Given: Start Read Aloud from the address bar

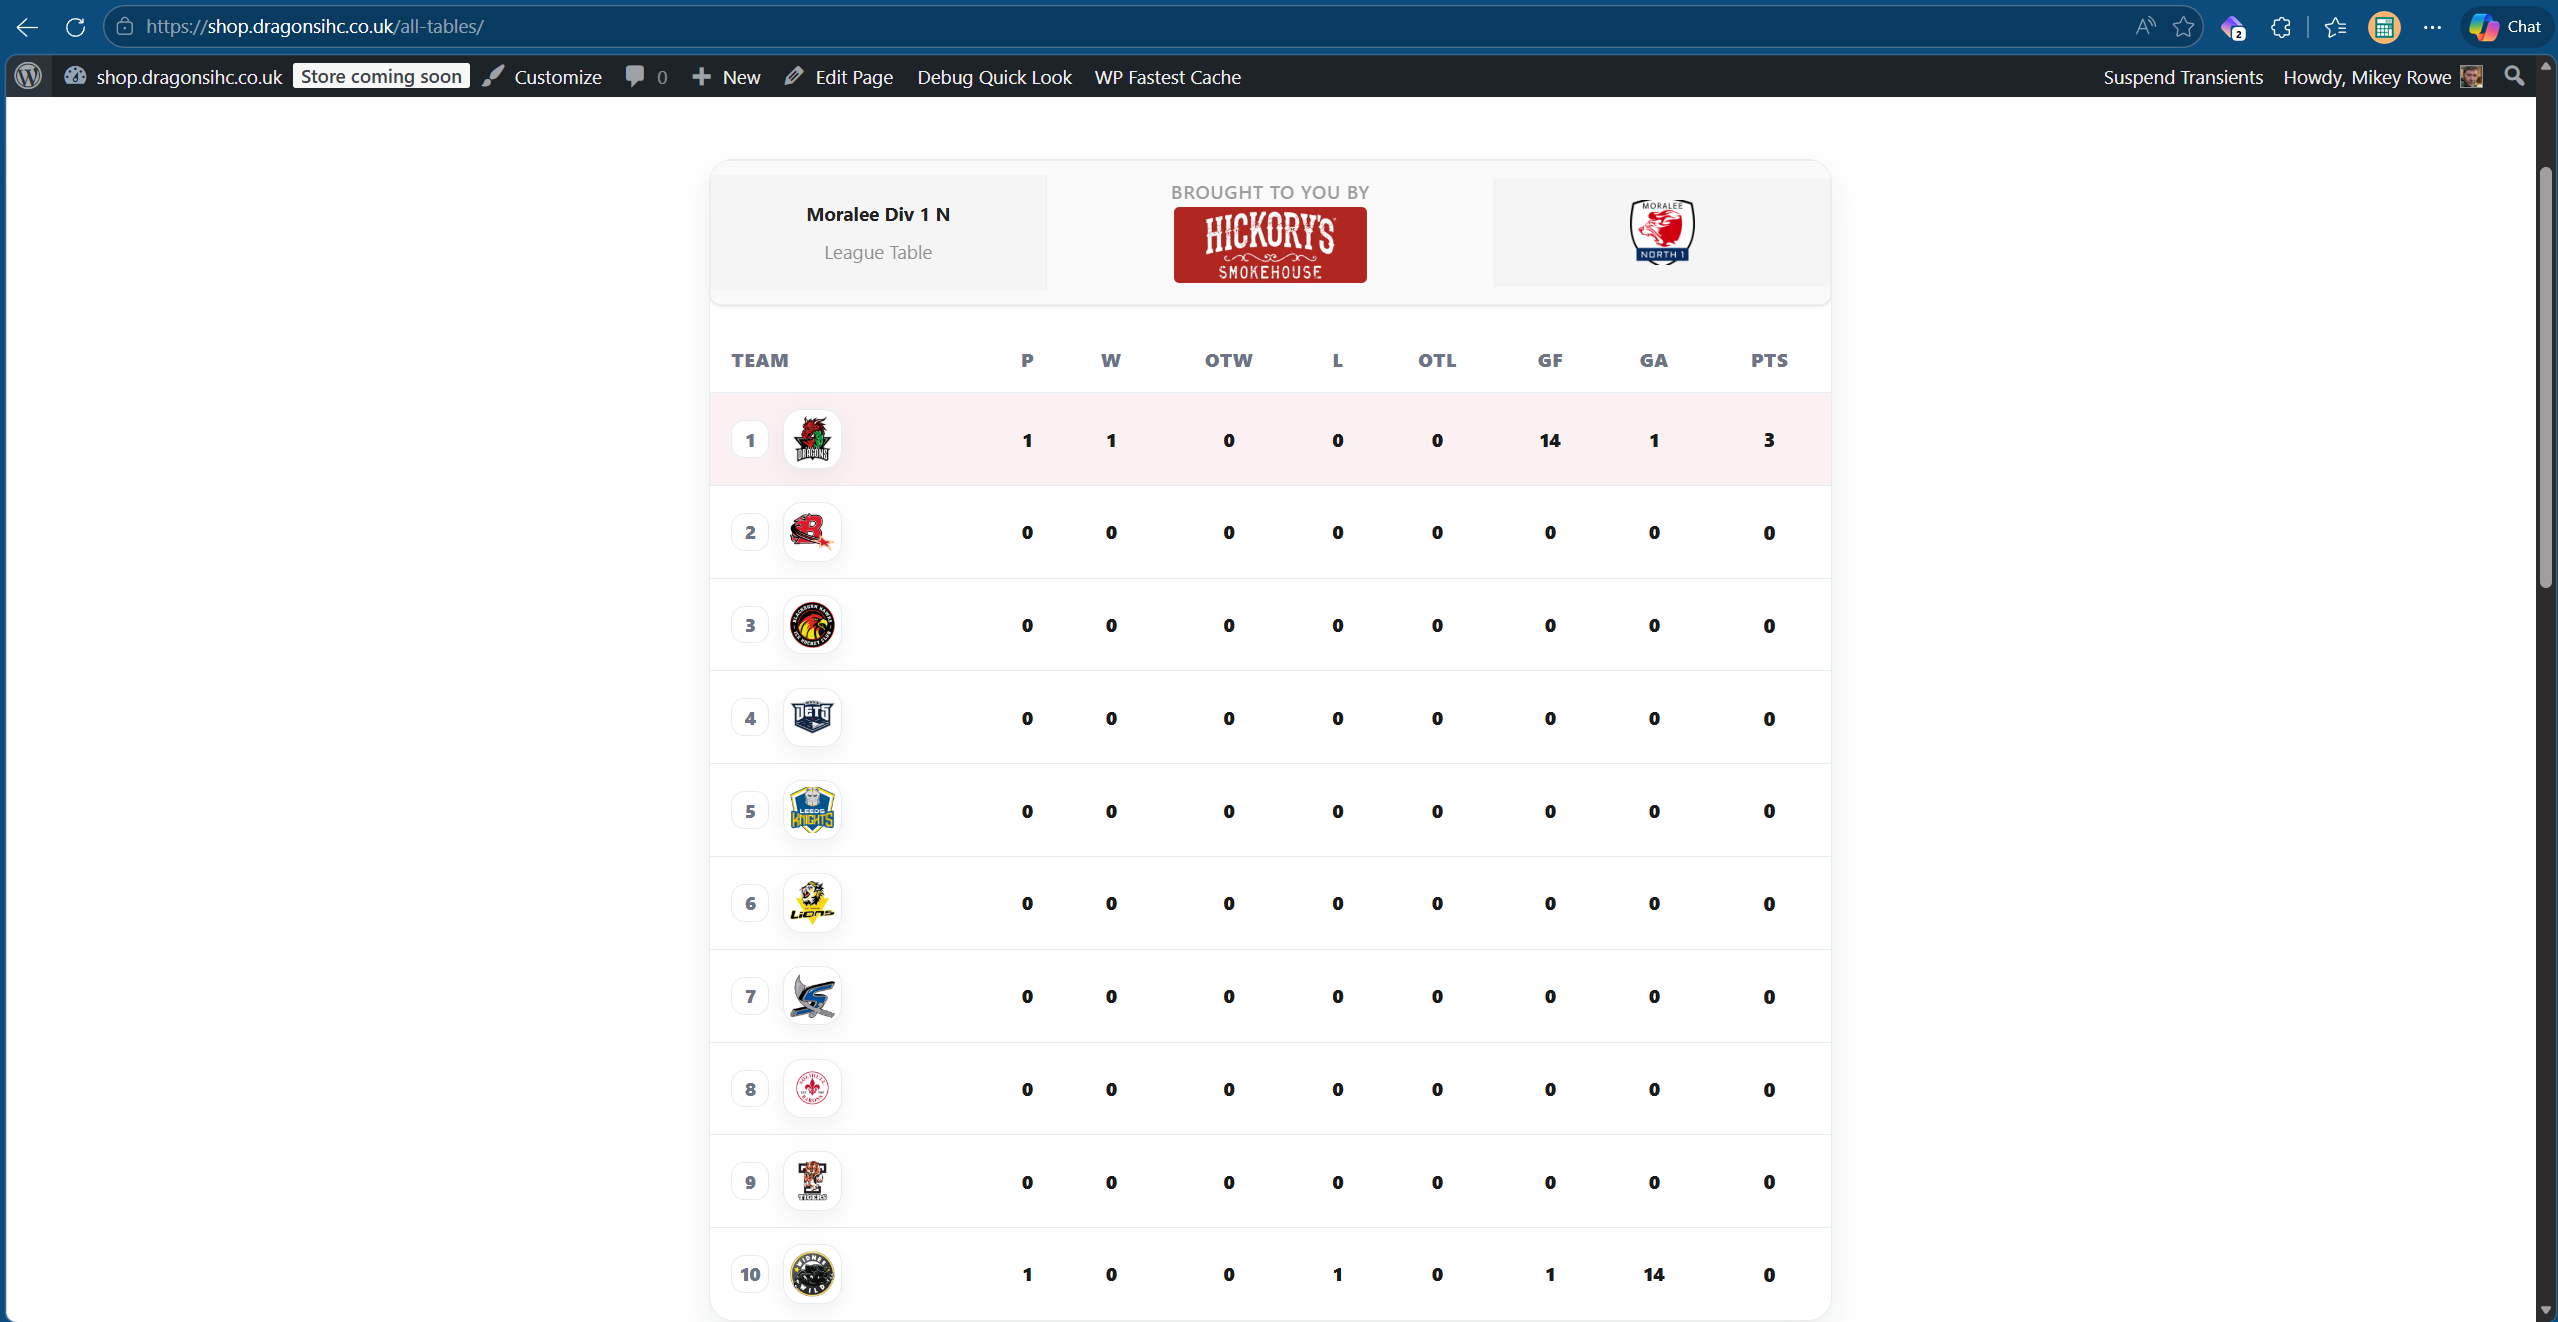Looking at the screenshot, I should [x=2146, y=26].
